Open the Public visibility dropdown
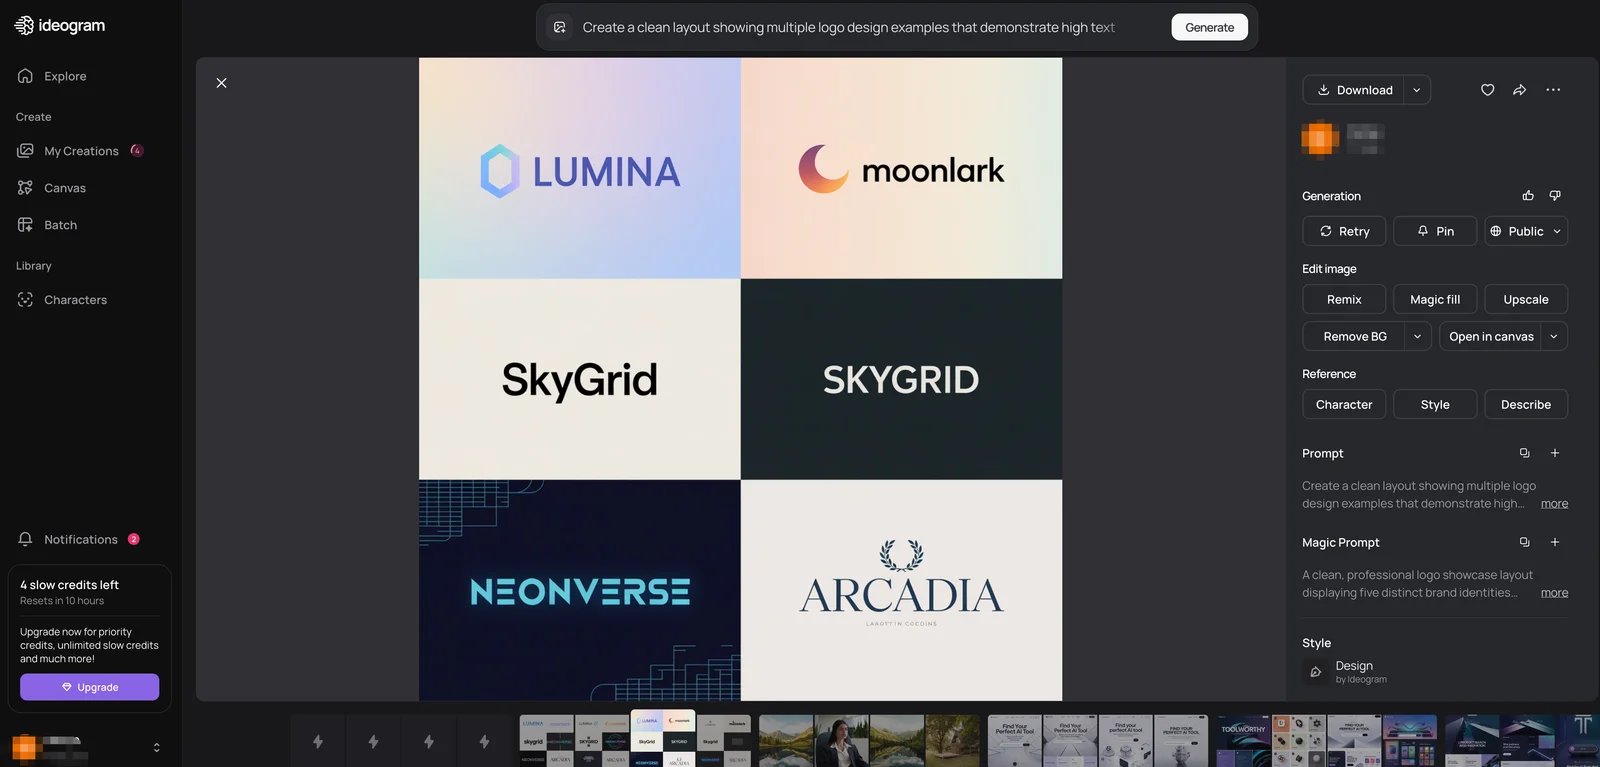The width and height of the screenshot is (1600, 767). [x=1526, y=231]
